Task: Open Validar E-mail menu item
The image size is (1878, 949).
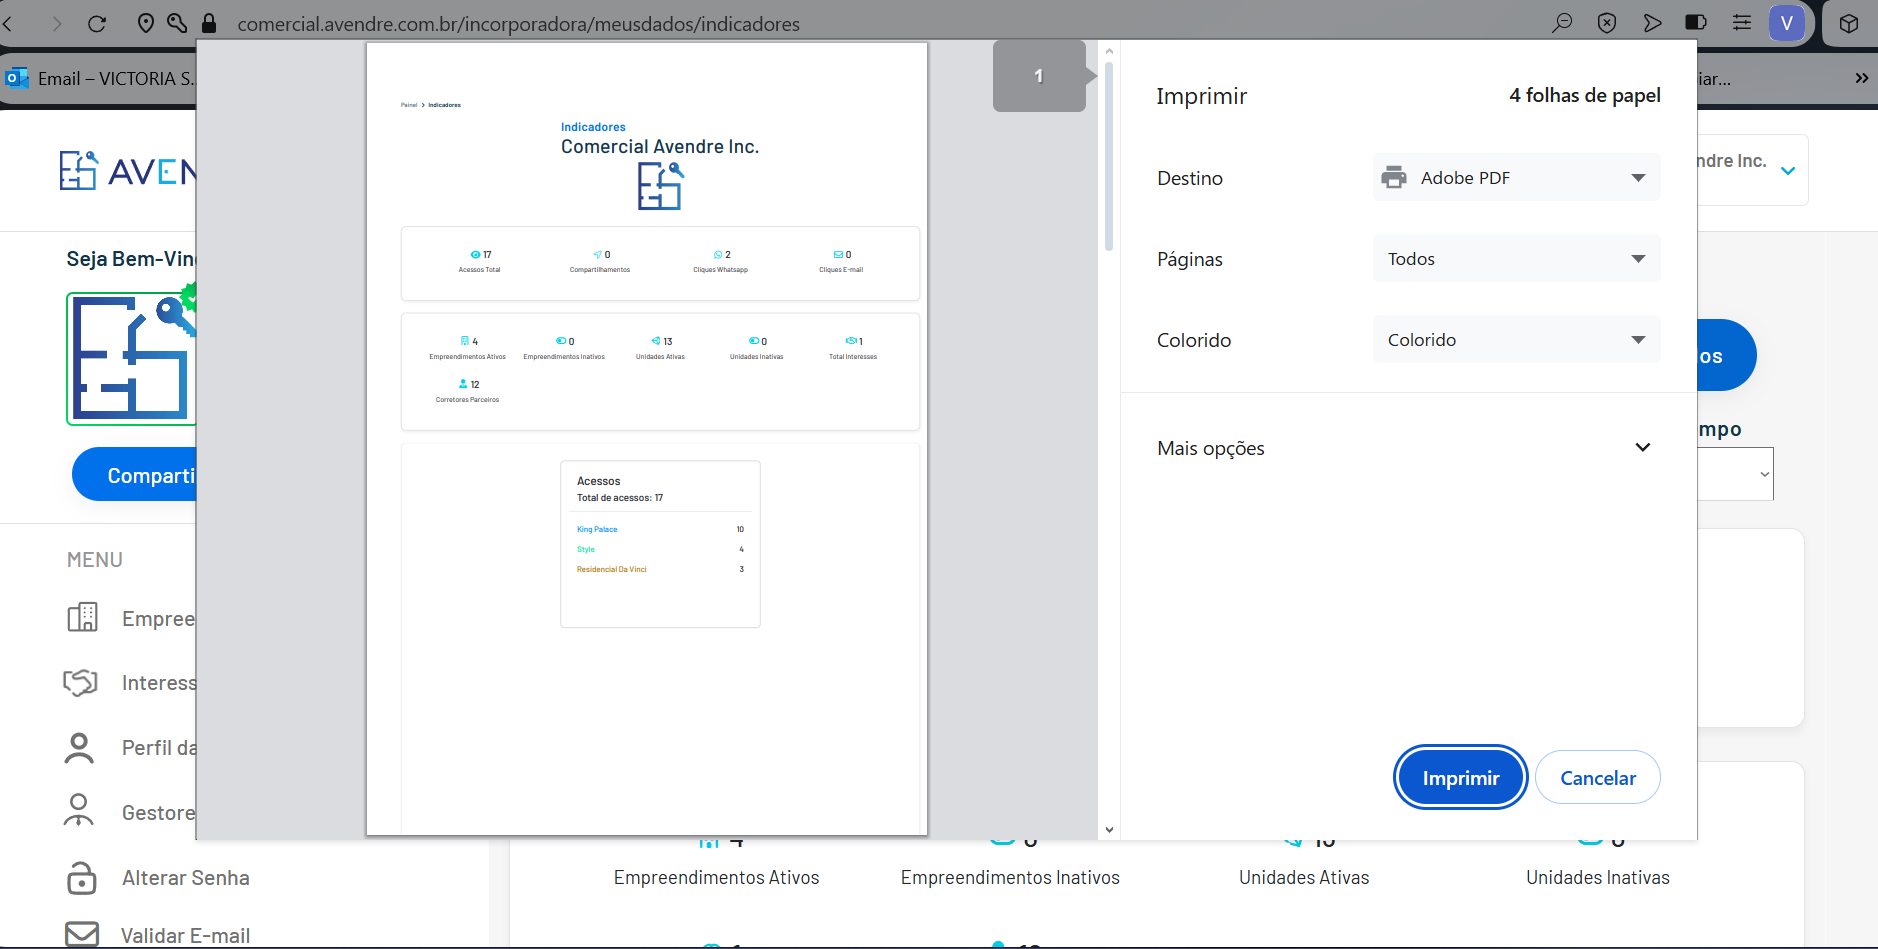Action: pos(186,936)
